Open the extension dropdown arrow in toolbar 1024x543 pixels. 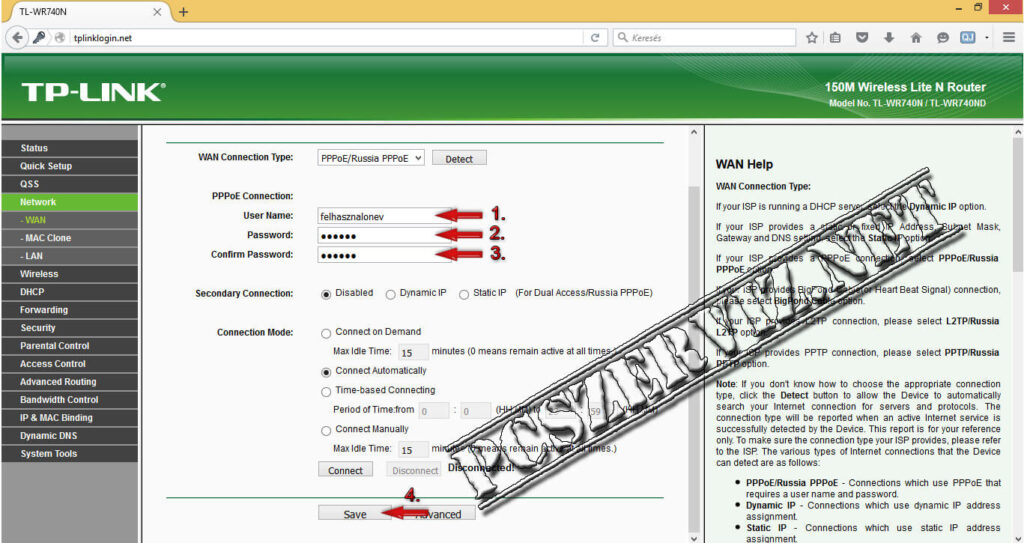pos(987,38)
